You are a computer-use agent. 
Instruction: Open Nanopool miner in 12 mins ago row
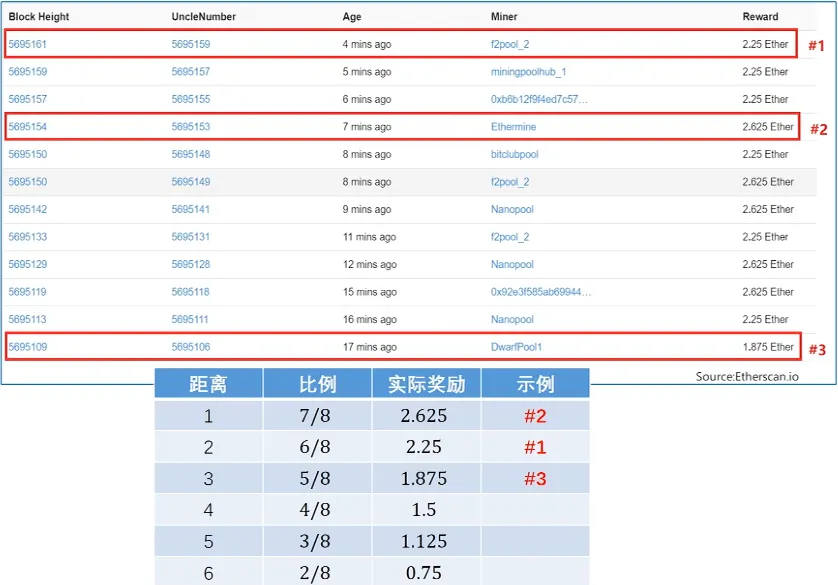(512, 264)
